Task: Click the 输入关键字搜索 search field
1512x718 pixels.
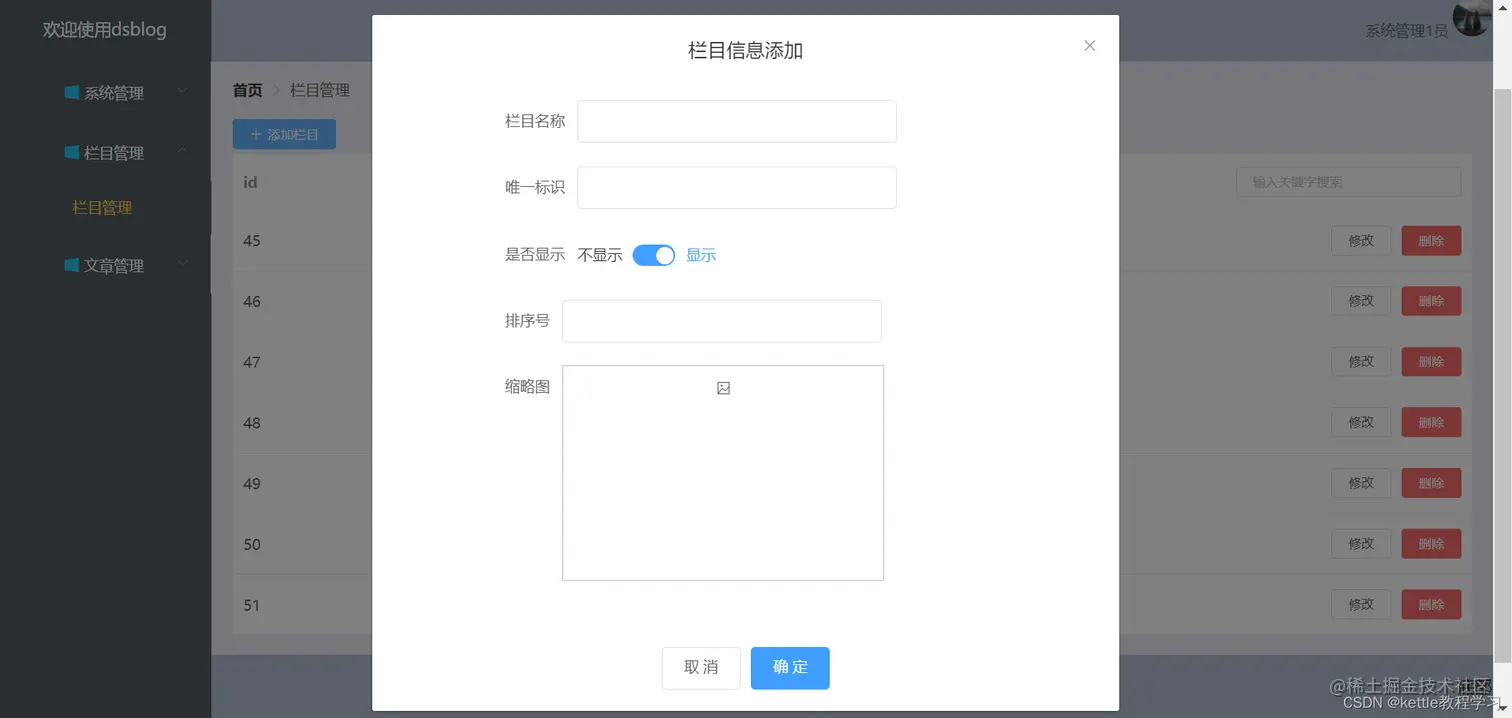Action: 1348,181
